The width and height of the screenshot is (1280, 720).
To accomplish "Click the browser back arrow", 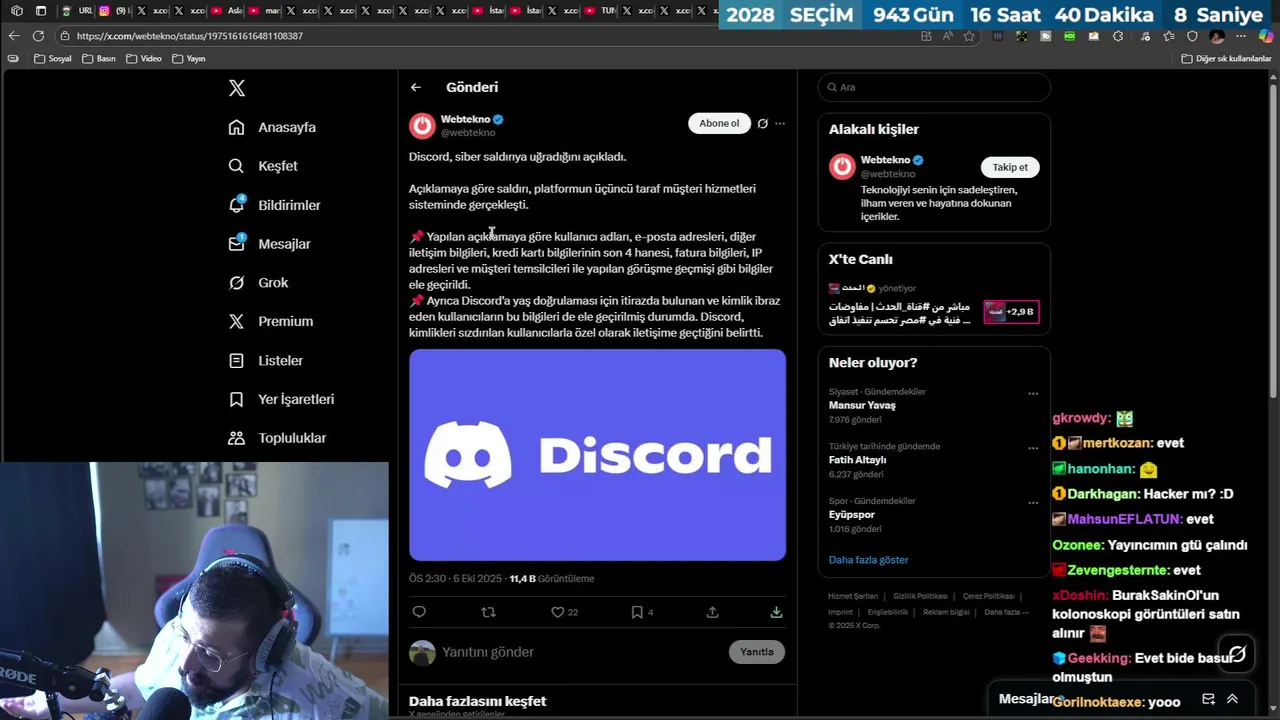I will [x=14, y=36].
